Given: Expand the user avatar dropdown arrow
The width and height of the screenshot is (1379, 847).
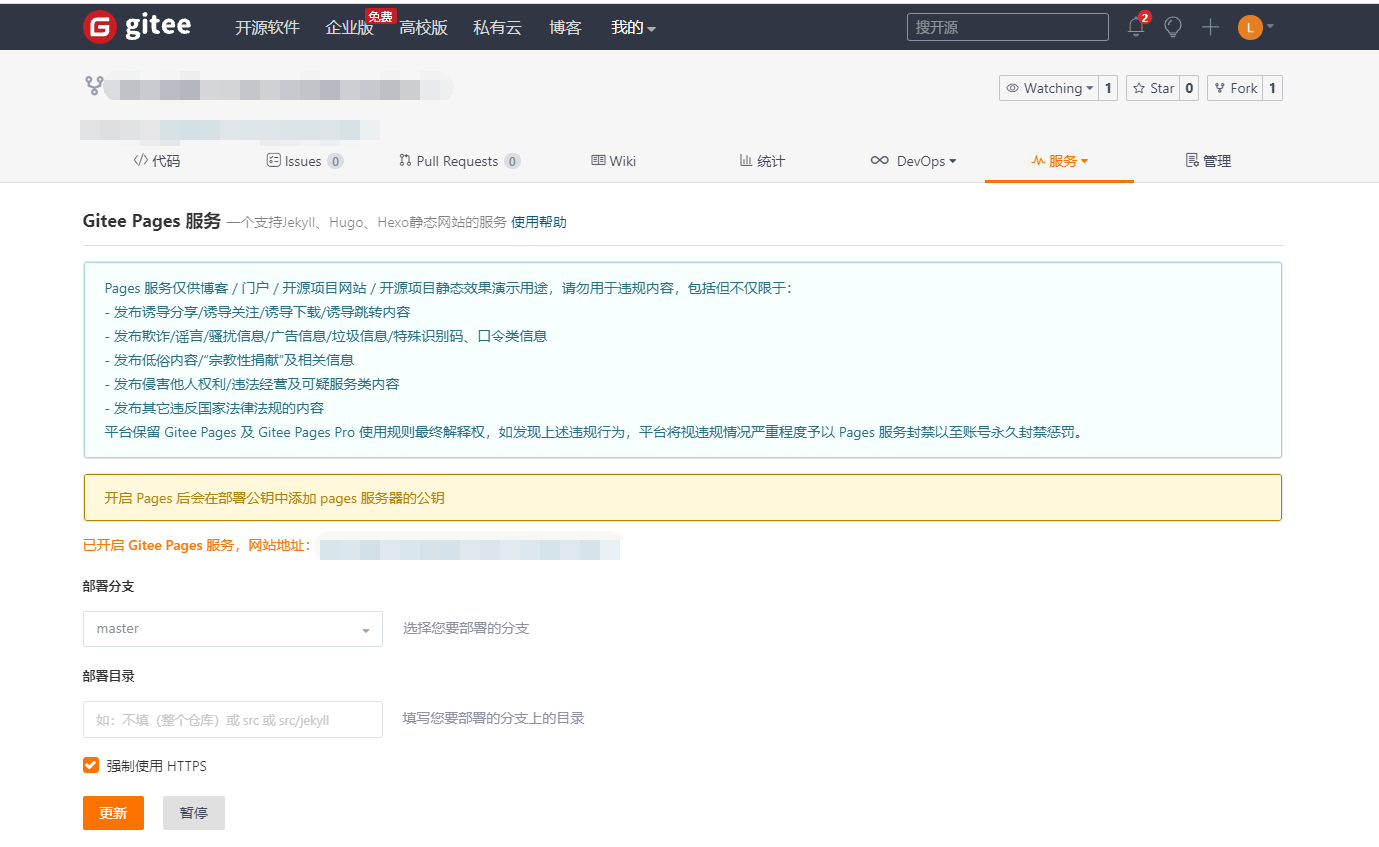Looking at the screenshot, I should (x=1270, y=27).
